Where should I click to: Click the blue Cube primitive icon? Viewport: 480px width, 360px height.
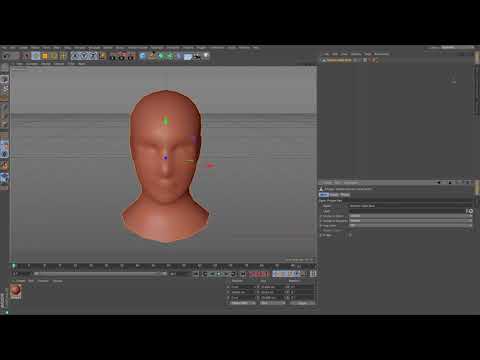pyautogui.click(x=142, y=56)
